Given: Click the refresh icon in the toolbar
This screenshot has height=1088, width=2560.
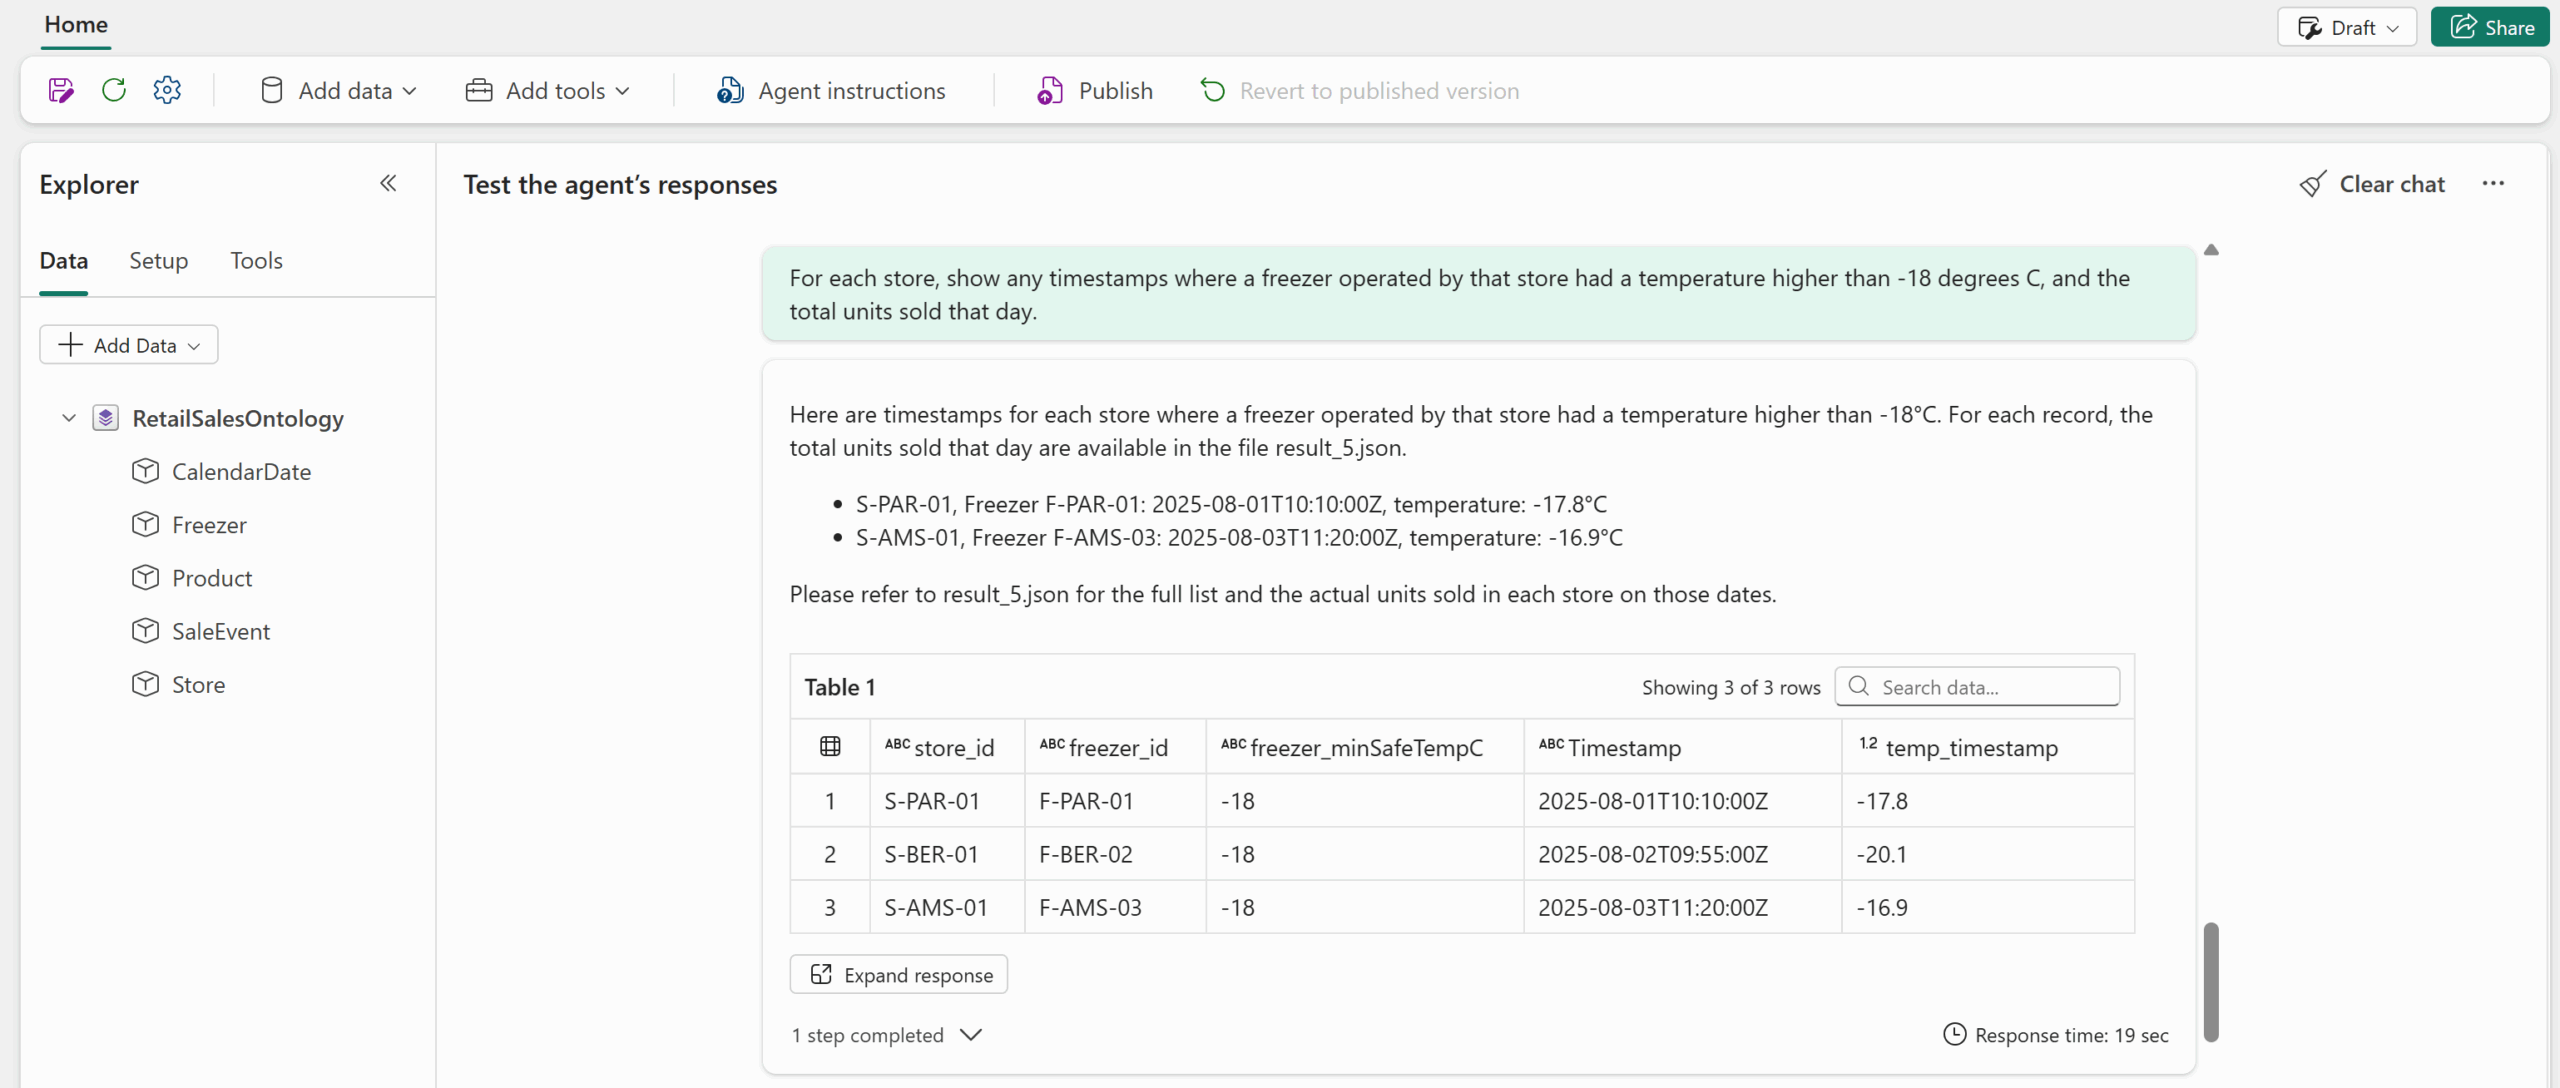Looking at the screenshot, I should 114,91.
